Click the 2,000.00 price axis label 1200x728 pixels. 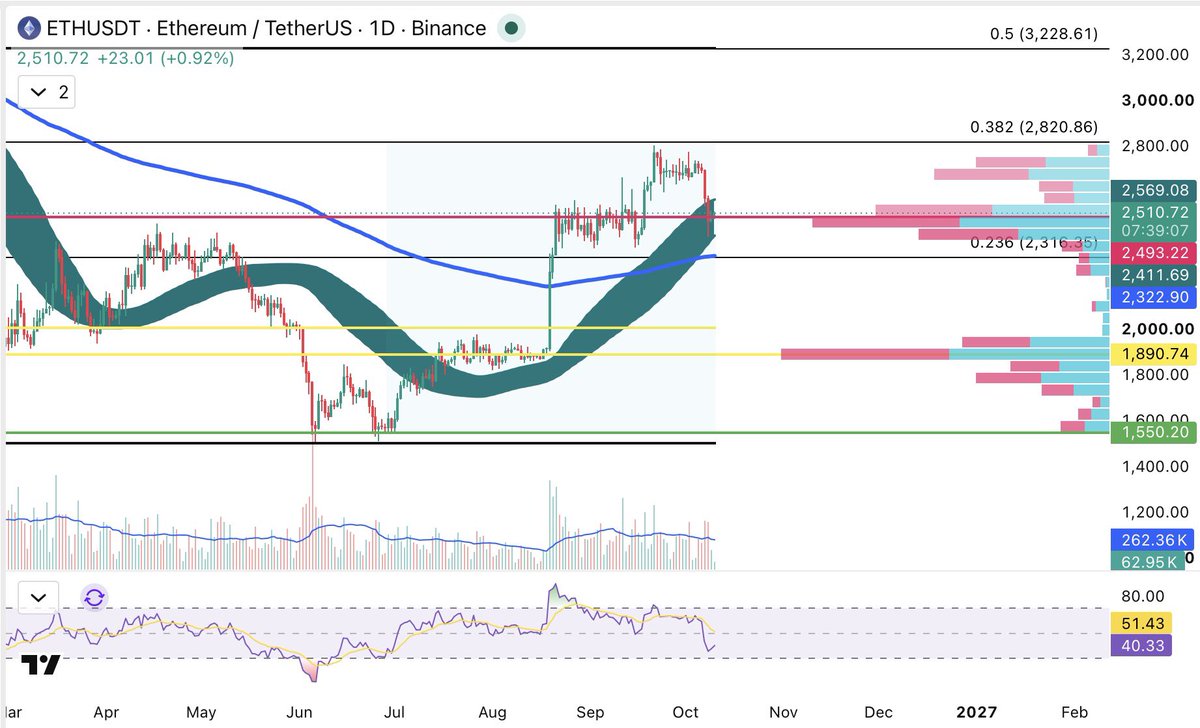1156,329
